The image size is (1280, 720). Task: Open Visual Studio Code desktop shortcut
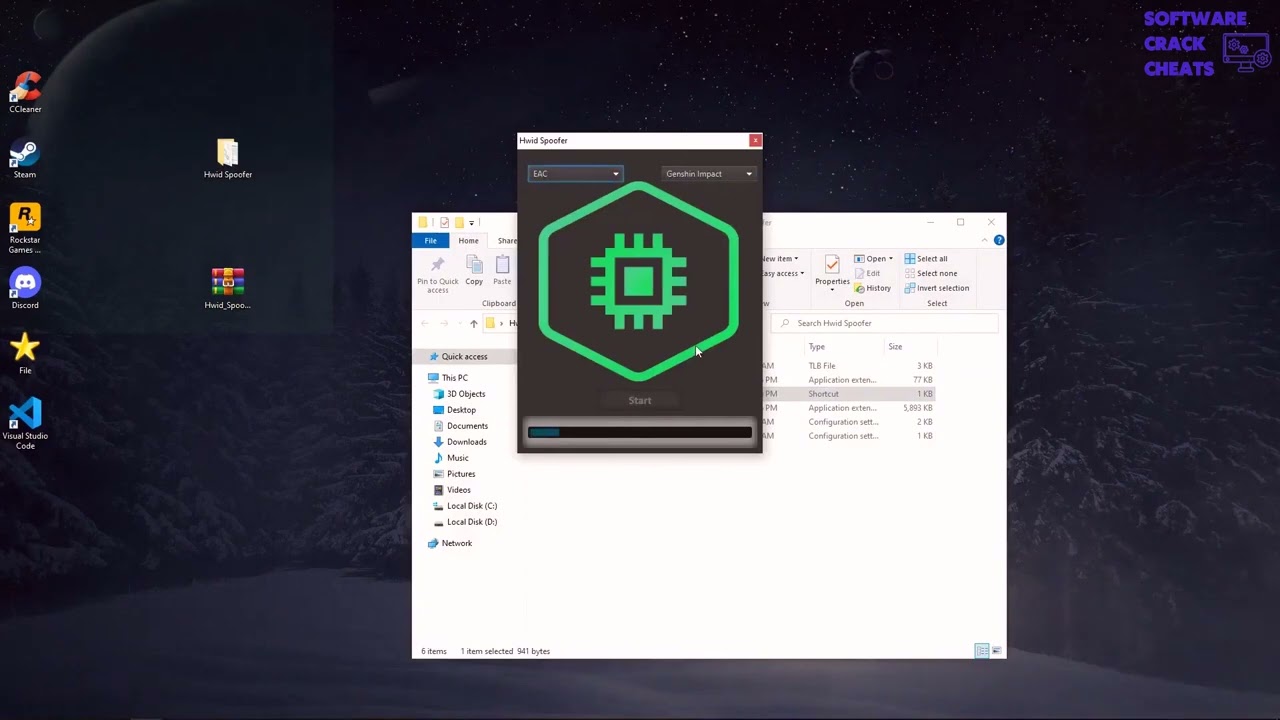pyautogui.click(x=25, y=423)
